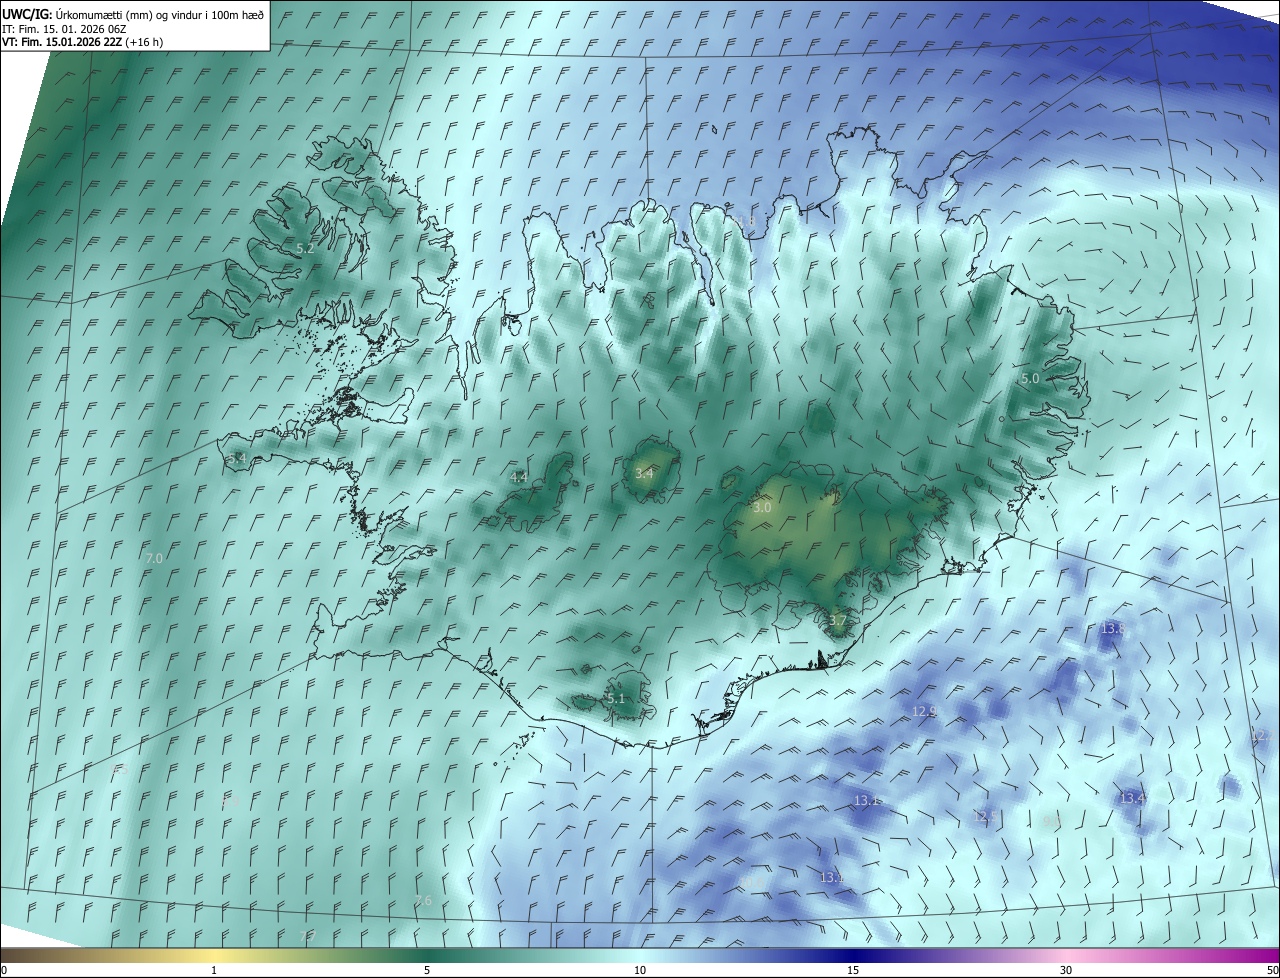The height and width of the screenshot is (978, 1280).
Task: Click the 5 tick on the color scale
Action: click(x=427, y=970)
